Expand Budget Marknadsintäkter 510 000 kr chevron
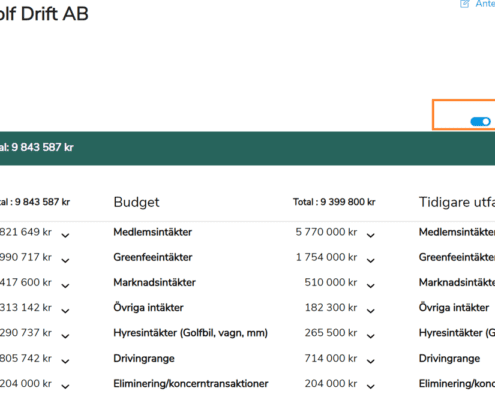 (371, 286)
